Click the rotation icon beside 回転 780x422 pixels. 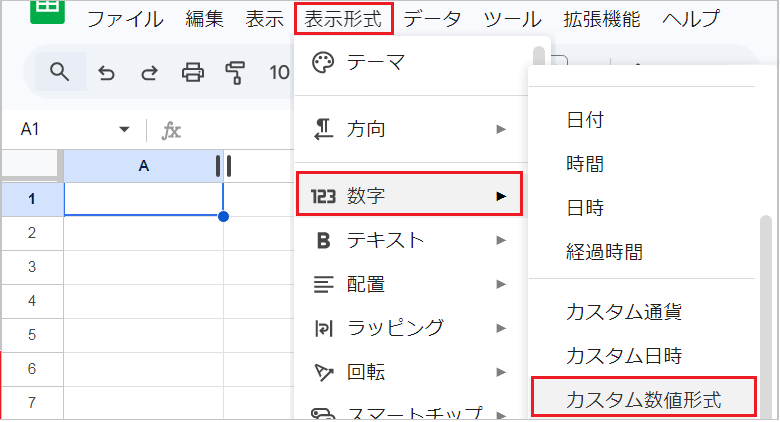(323, 372)
